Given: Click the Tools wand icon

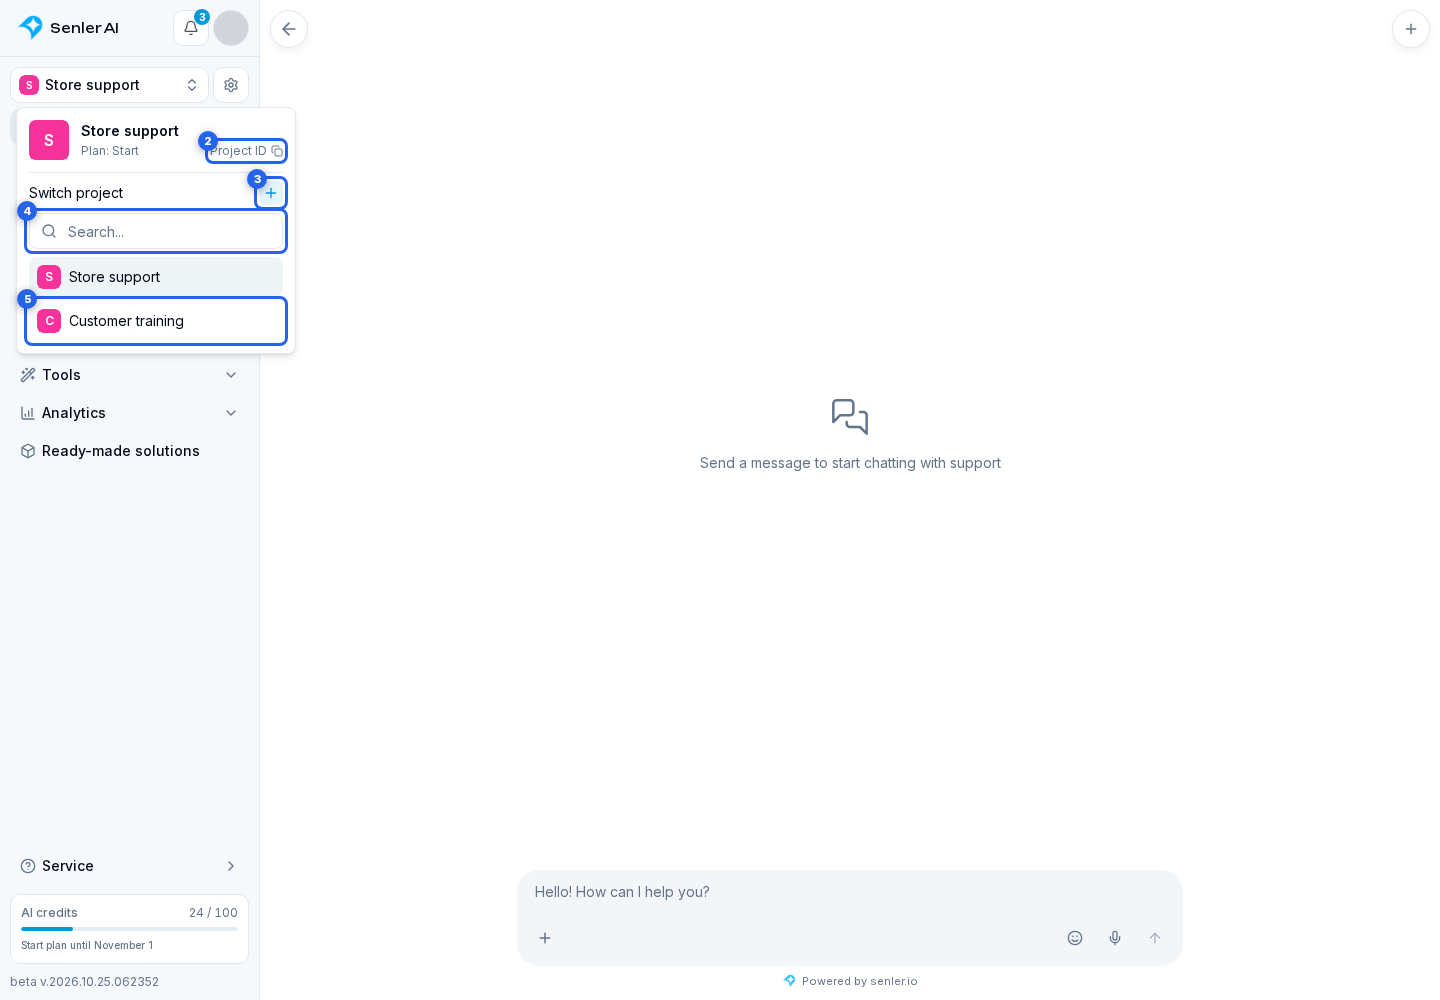Looking at the screenshot, I should coord(28,375).
